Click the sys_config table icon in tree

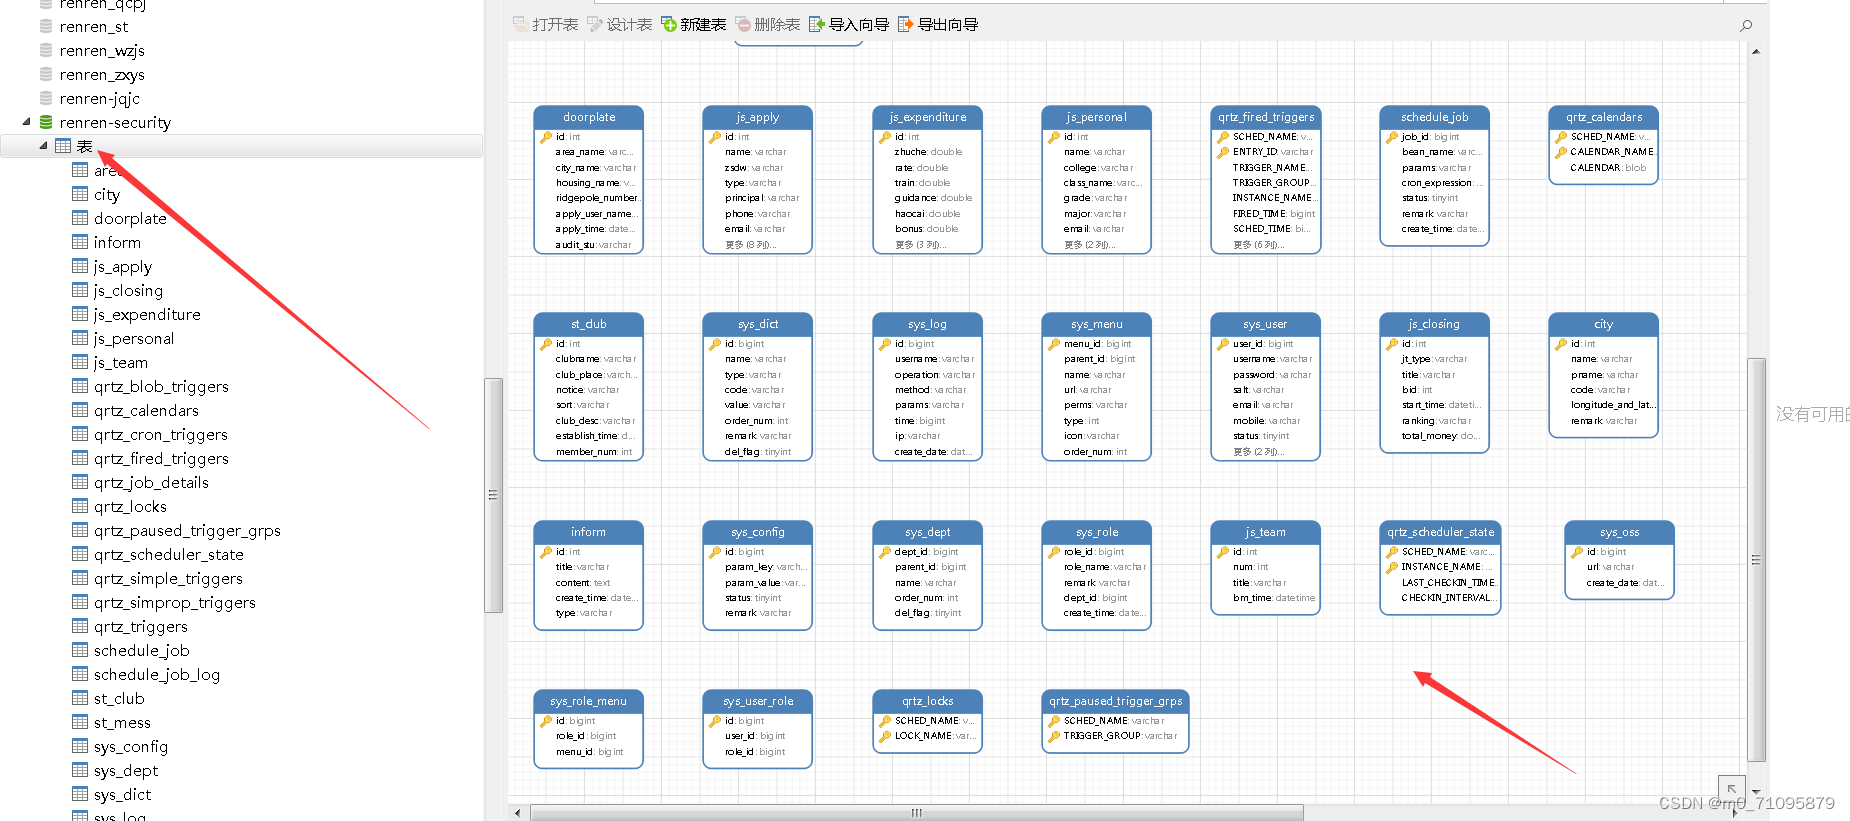[x=80, y=746]
